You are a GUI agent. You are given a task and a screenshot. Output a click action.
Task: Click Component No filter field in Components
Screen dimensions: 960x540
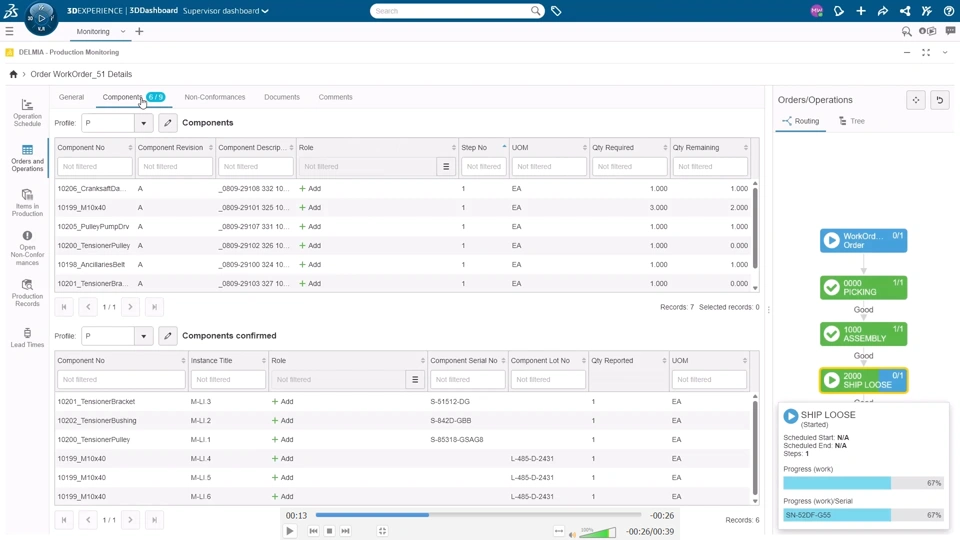(x=94, y=167)
